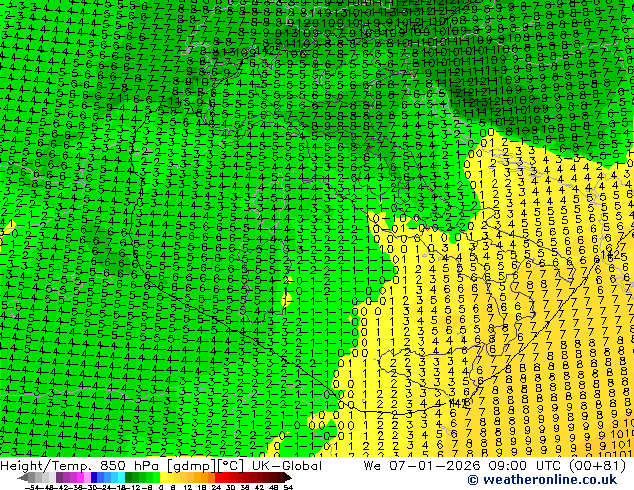
Task: Click the copyright symbol before weatheronline
Action: tap(473, 480)
